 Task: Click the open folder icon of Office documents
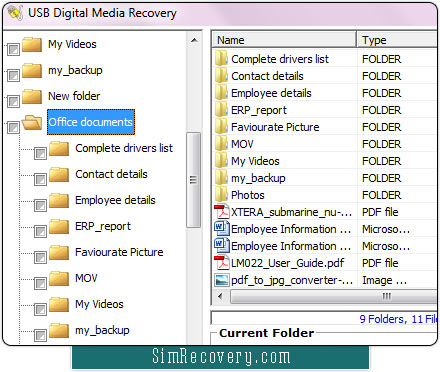click(x=32, y=122)
